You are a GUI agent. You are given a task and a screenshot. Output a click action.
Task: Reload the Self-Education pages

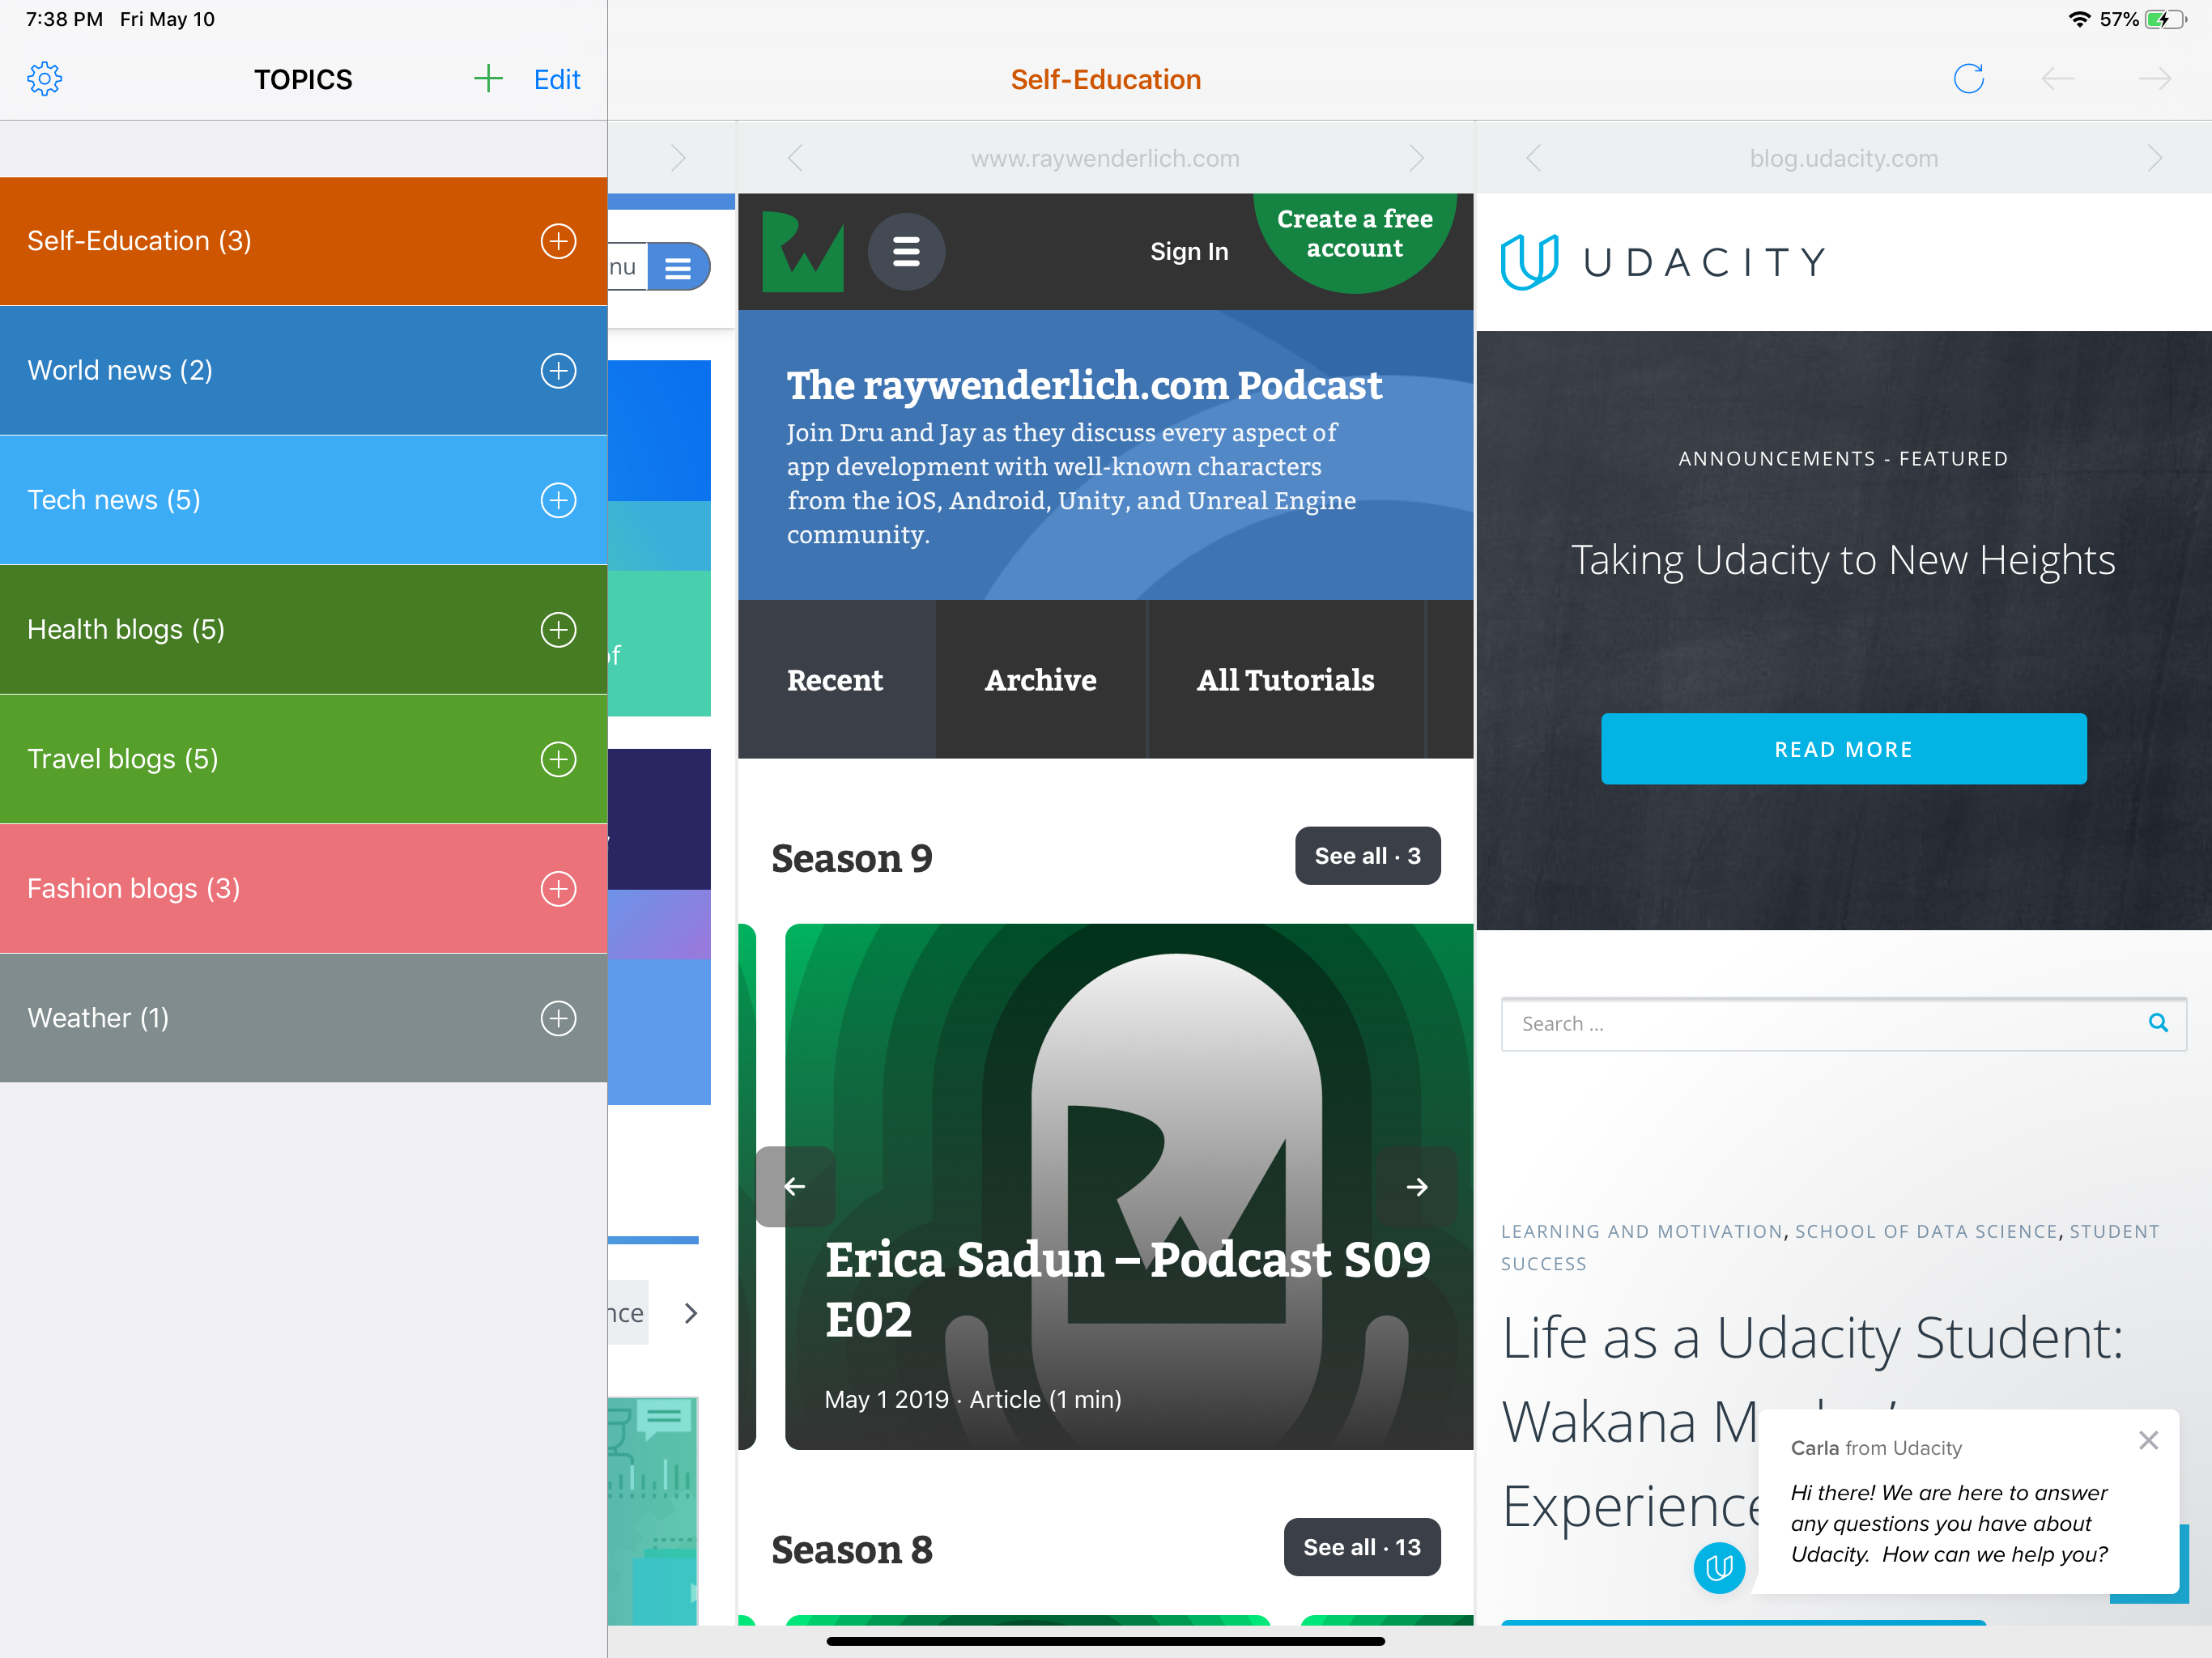[x=1968, y=79]
